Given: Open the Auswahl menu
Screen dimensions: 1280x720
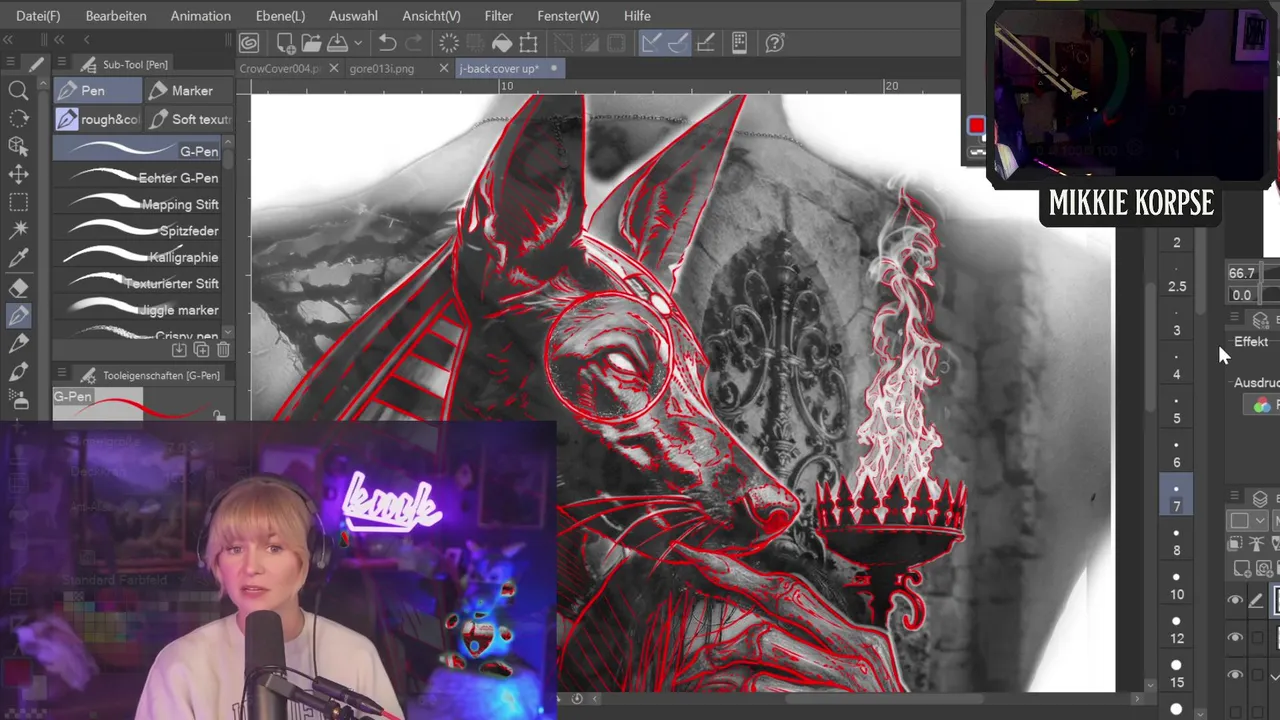Looking at the screenshot, I should [353, 16].
